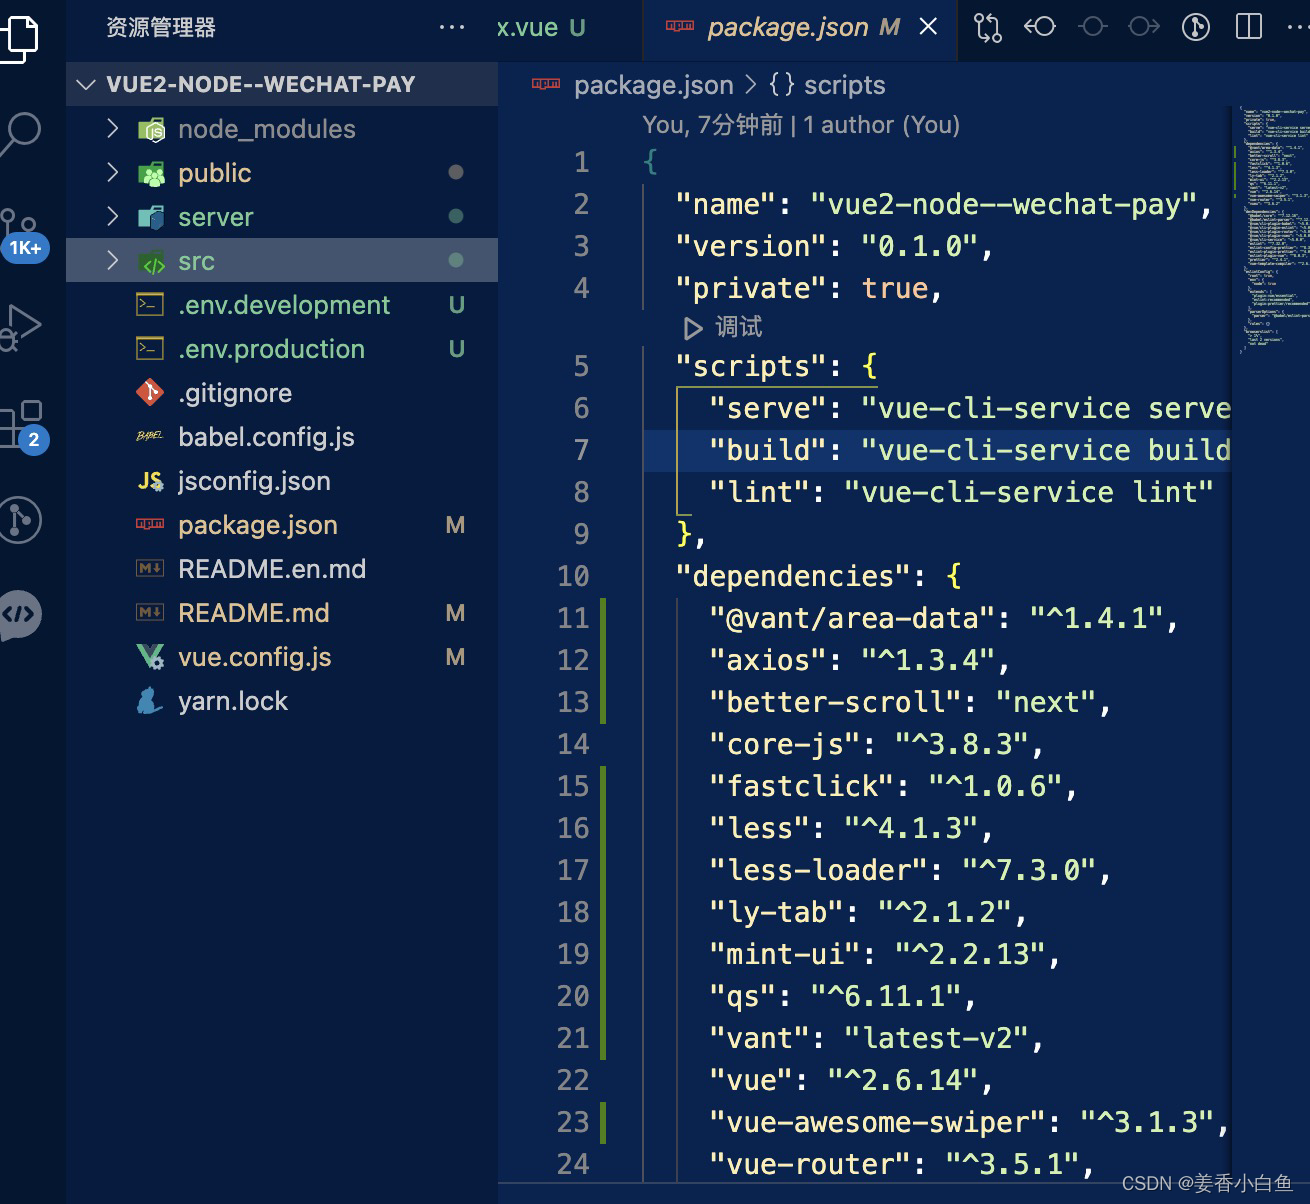Image resolution: width=1310 pixels, height=1204 pixels.
Task: Click the commit circle icon in editor toolbar
Action: (1093, 27)
